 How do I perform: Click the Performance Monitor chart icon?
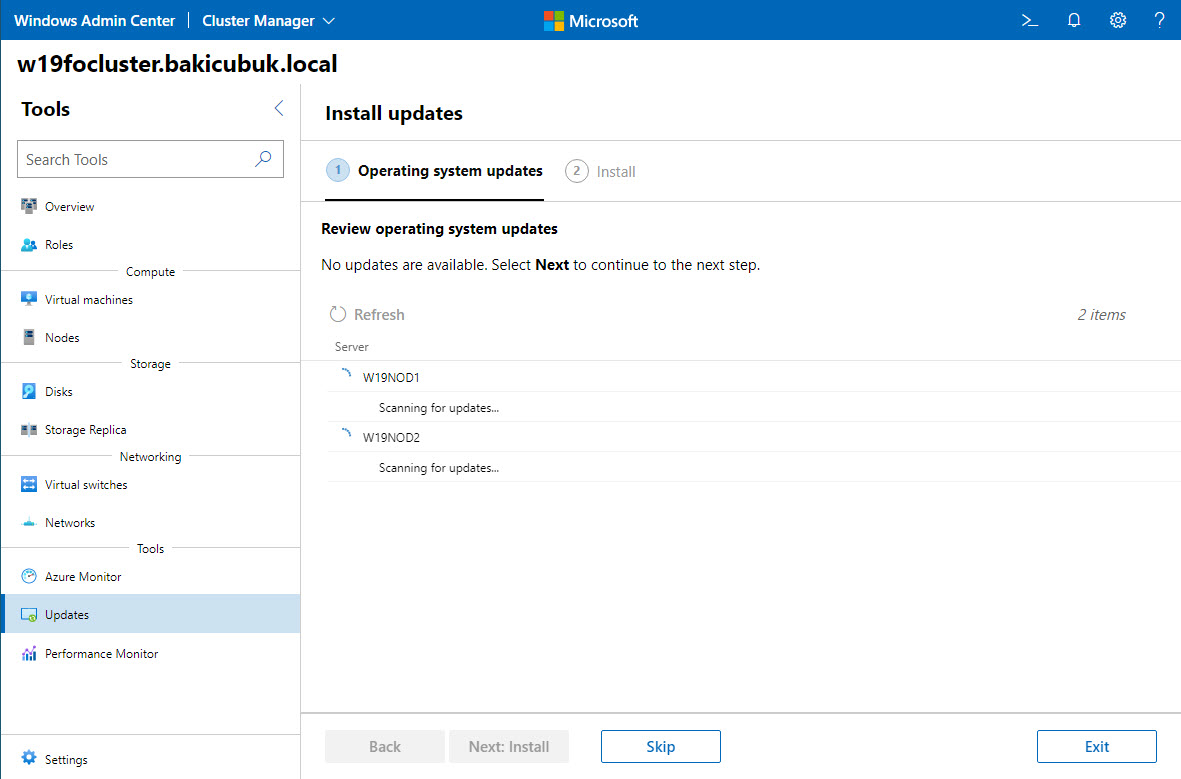coord(29,653)
